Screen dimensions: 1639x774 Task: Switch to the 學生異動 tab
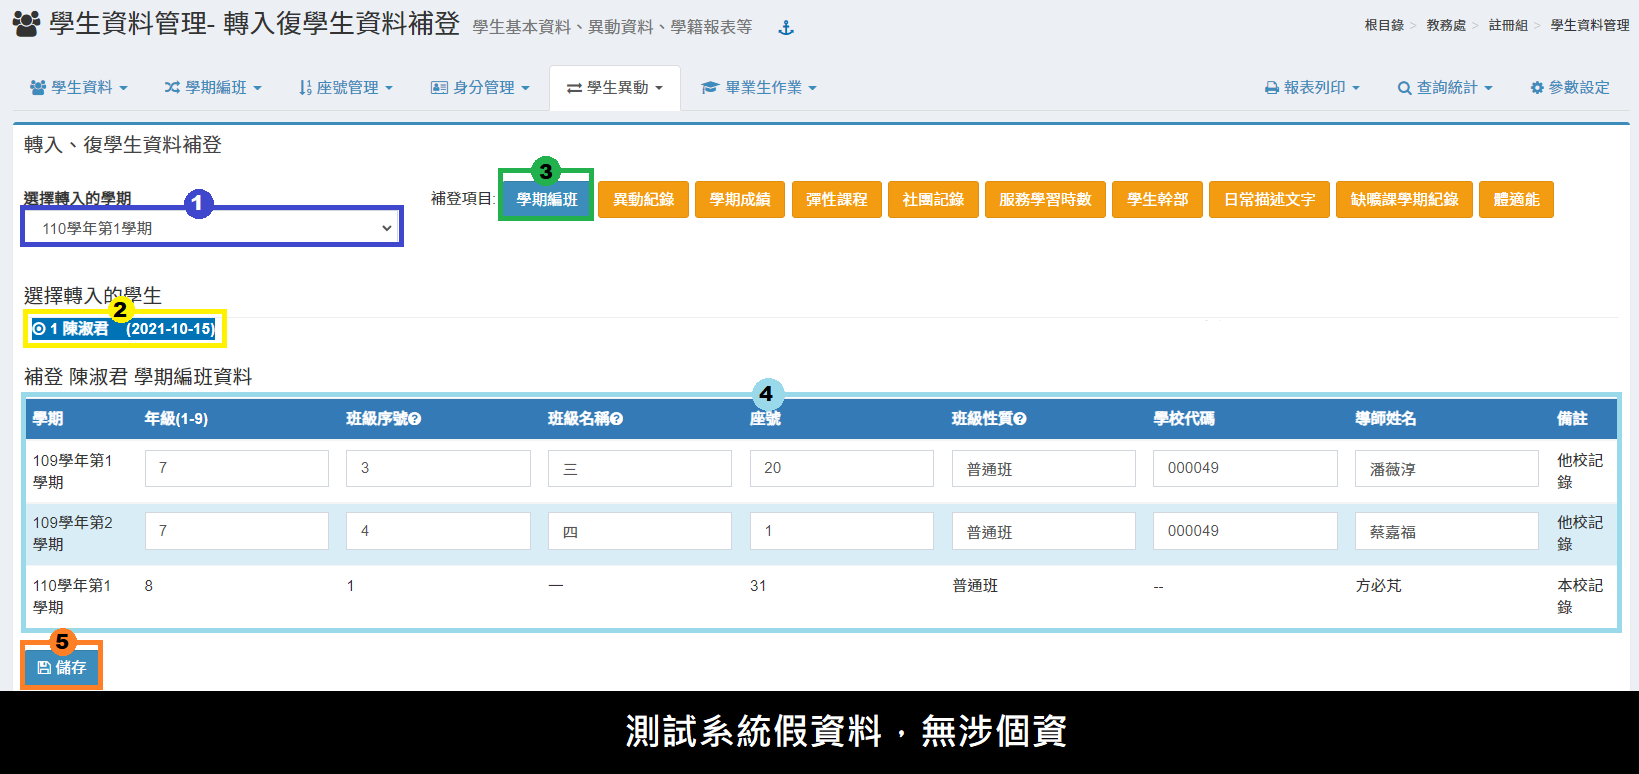[615, 88]
